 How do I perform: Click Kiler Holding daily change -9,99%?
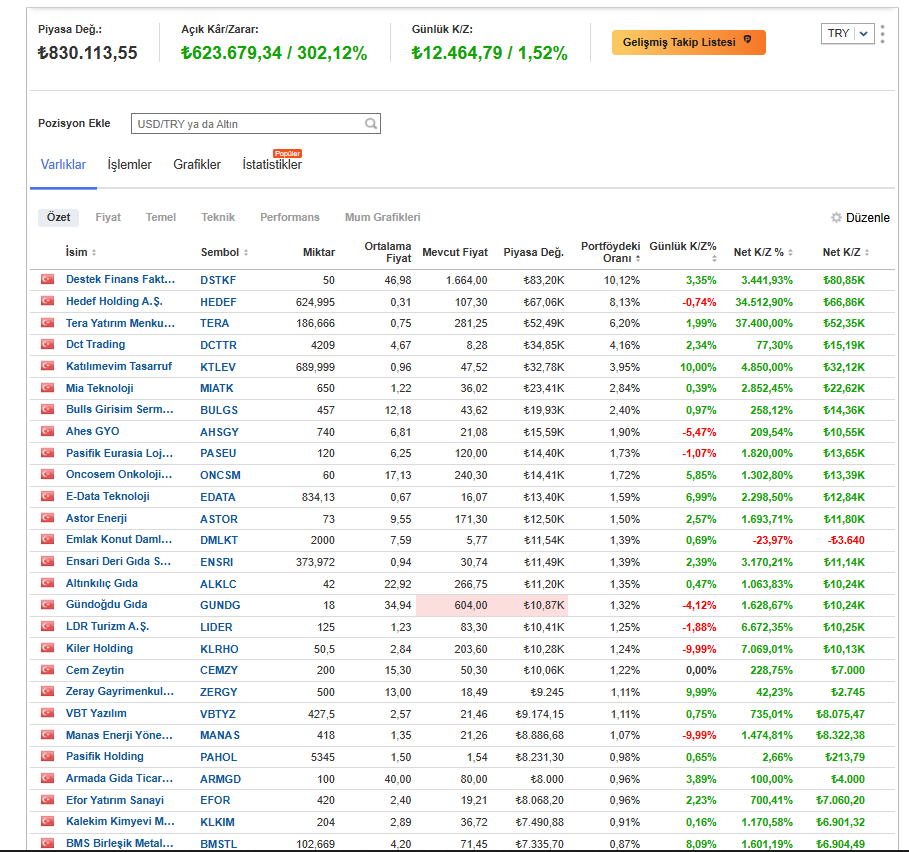click(x=699, y=649)
